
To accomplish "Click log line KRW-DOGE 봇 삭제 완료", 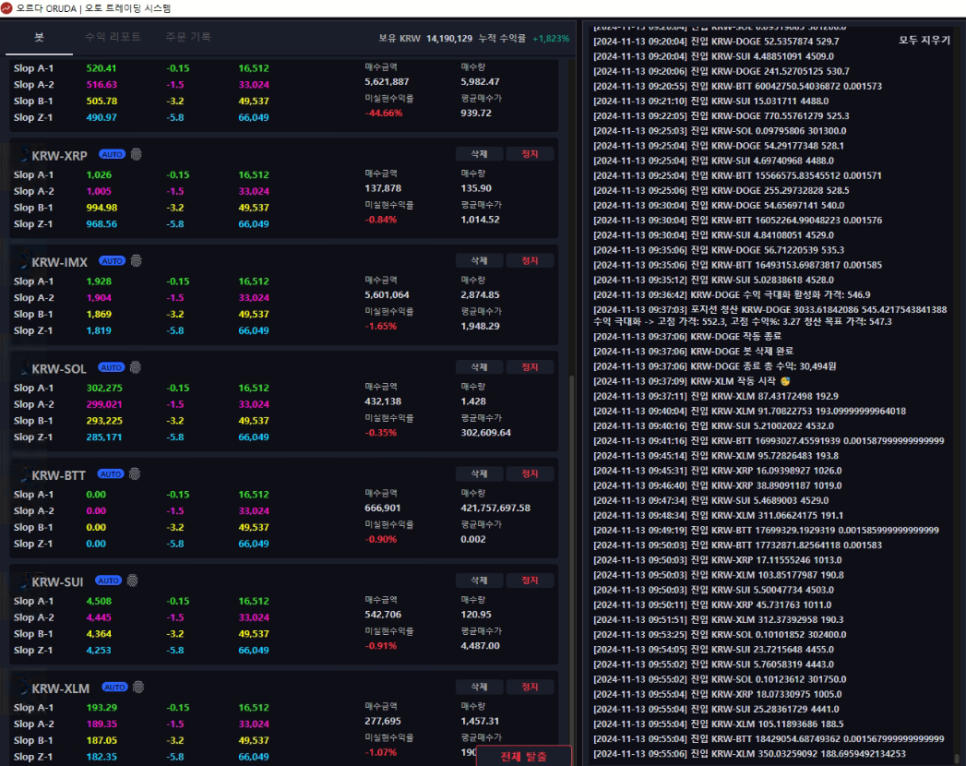I will (693, 351).
